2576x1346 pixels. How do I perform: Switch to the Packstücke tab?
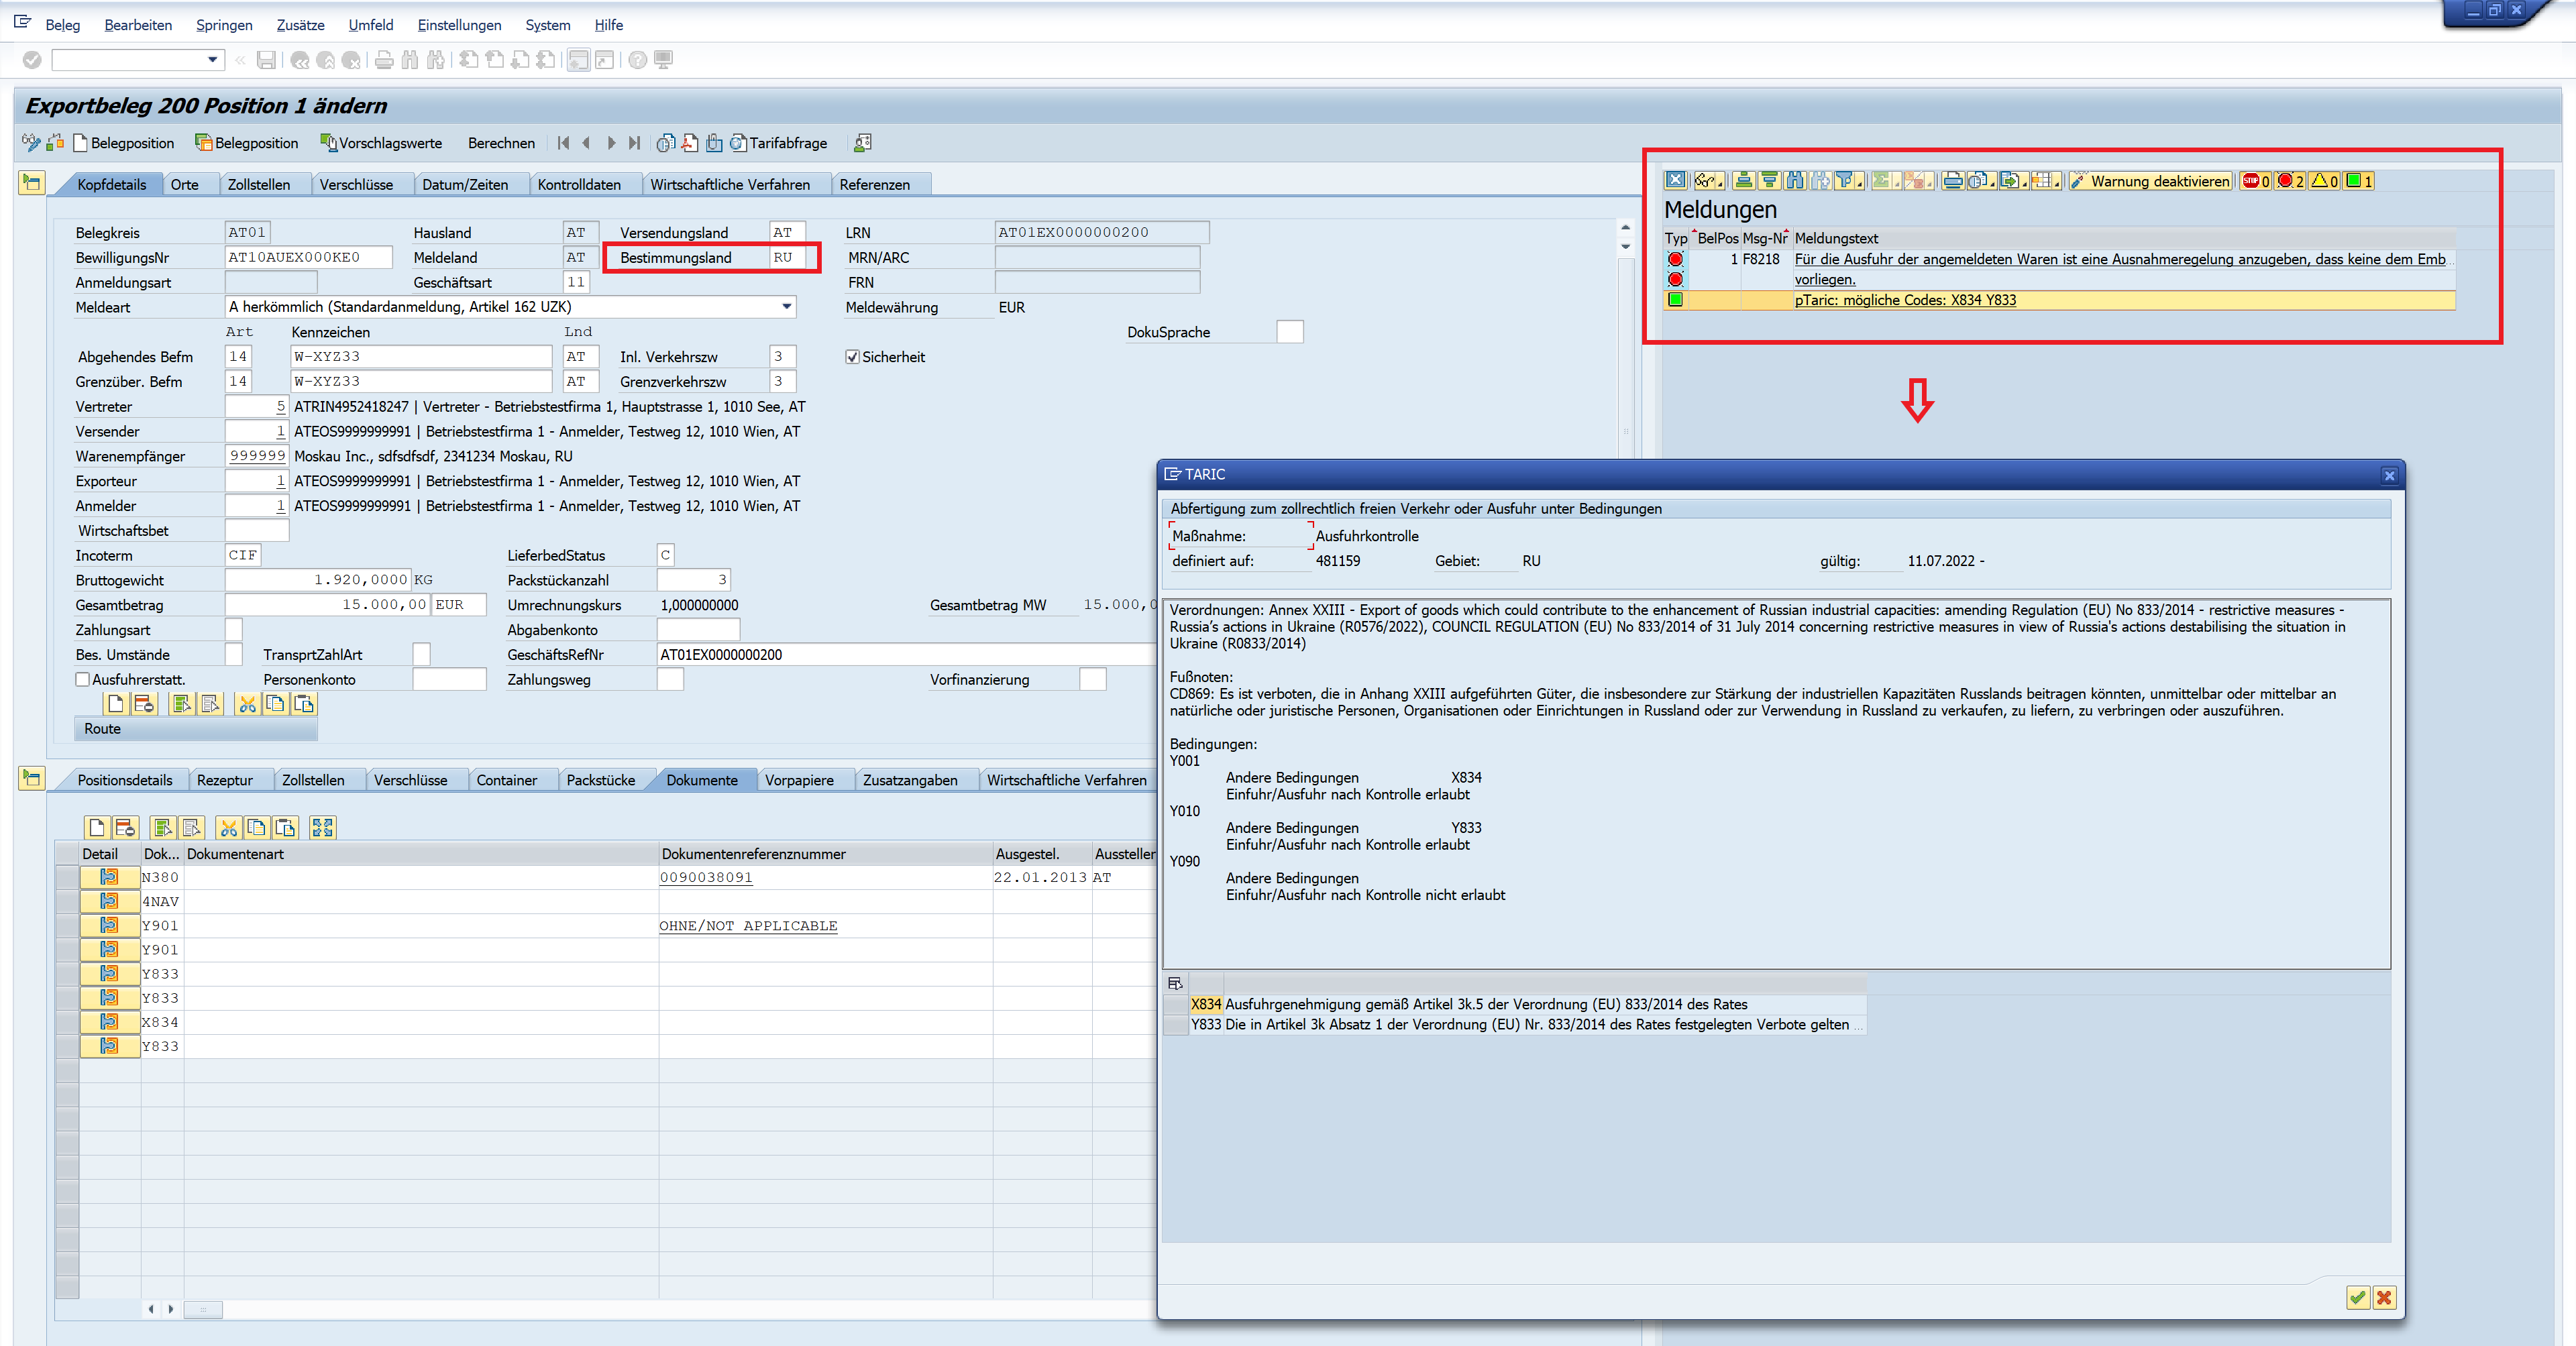coord(600,780)
